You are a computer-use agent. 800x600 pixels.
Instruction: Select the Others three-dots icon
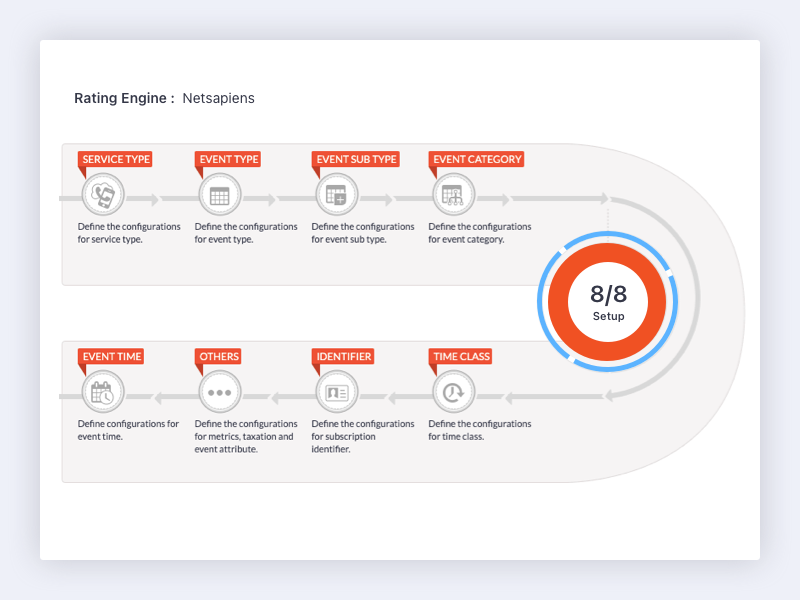[x=220, y=392]
